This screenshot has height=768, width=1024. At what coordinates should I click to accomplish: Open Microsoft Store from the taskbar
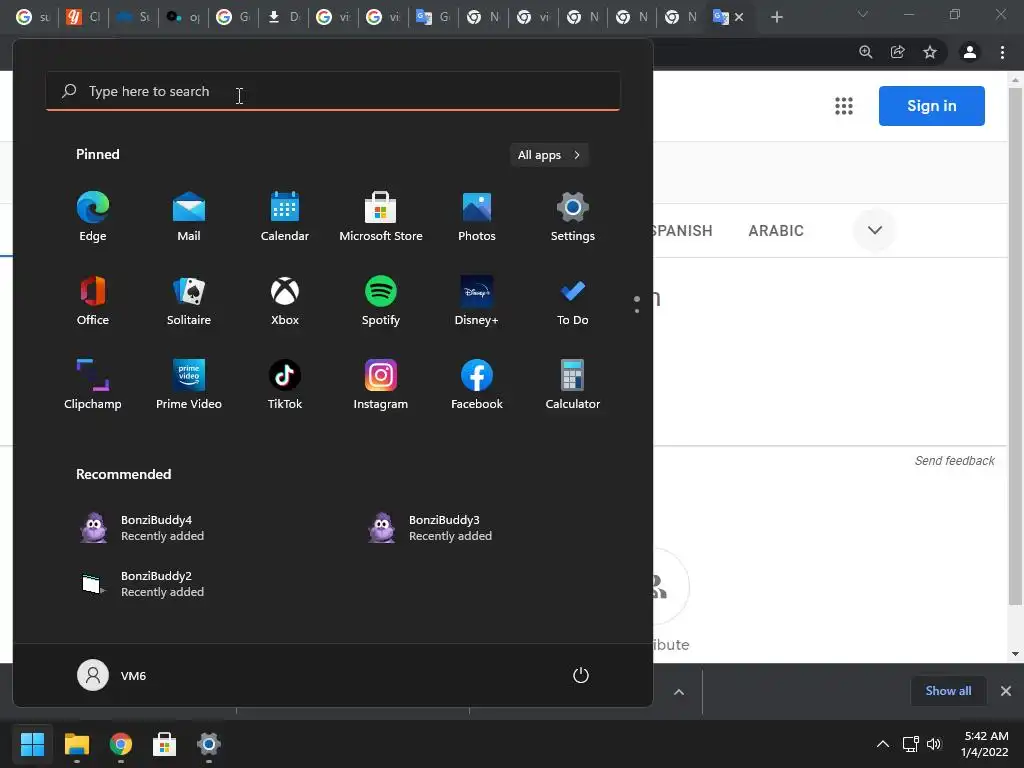(x=165, y=744)
